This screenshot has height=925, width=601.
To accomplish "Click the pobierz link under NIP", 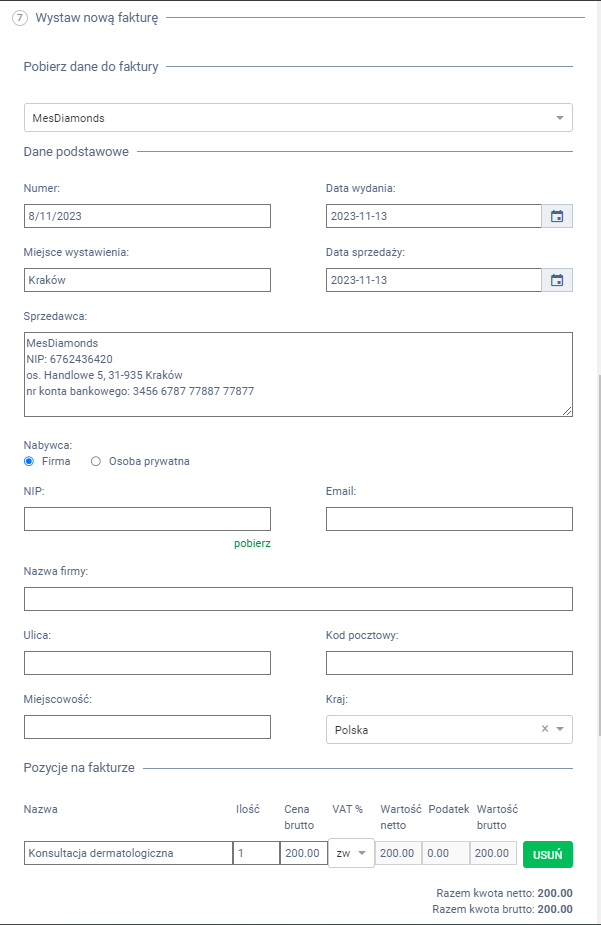I will (x=252, y=543).
